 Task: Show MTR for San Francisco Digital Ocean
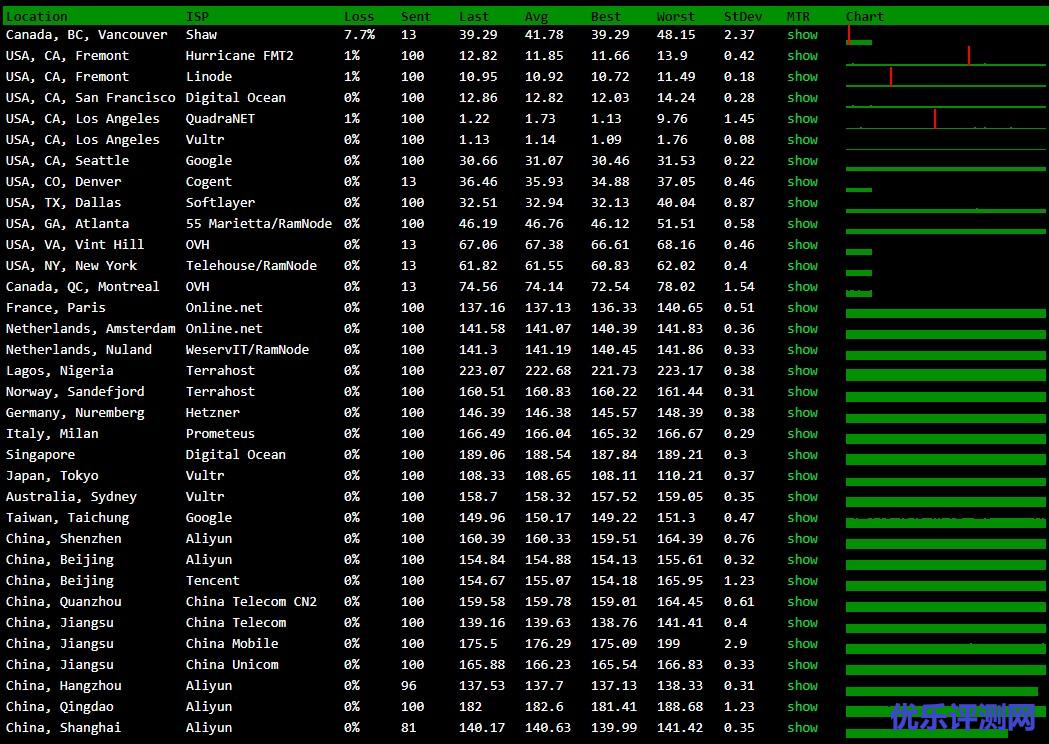coord(802,98)
